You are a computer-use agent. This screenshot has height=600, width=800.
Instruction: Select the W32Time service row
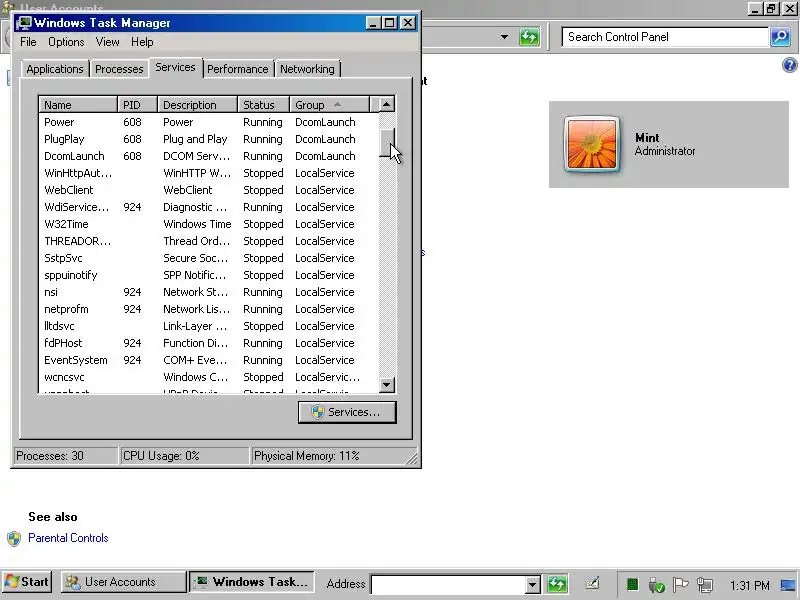(x=209, y=224)
